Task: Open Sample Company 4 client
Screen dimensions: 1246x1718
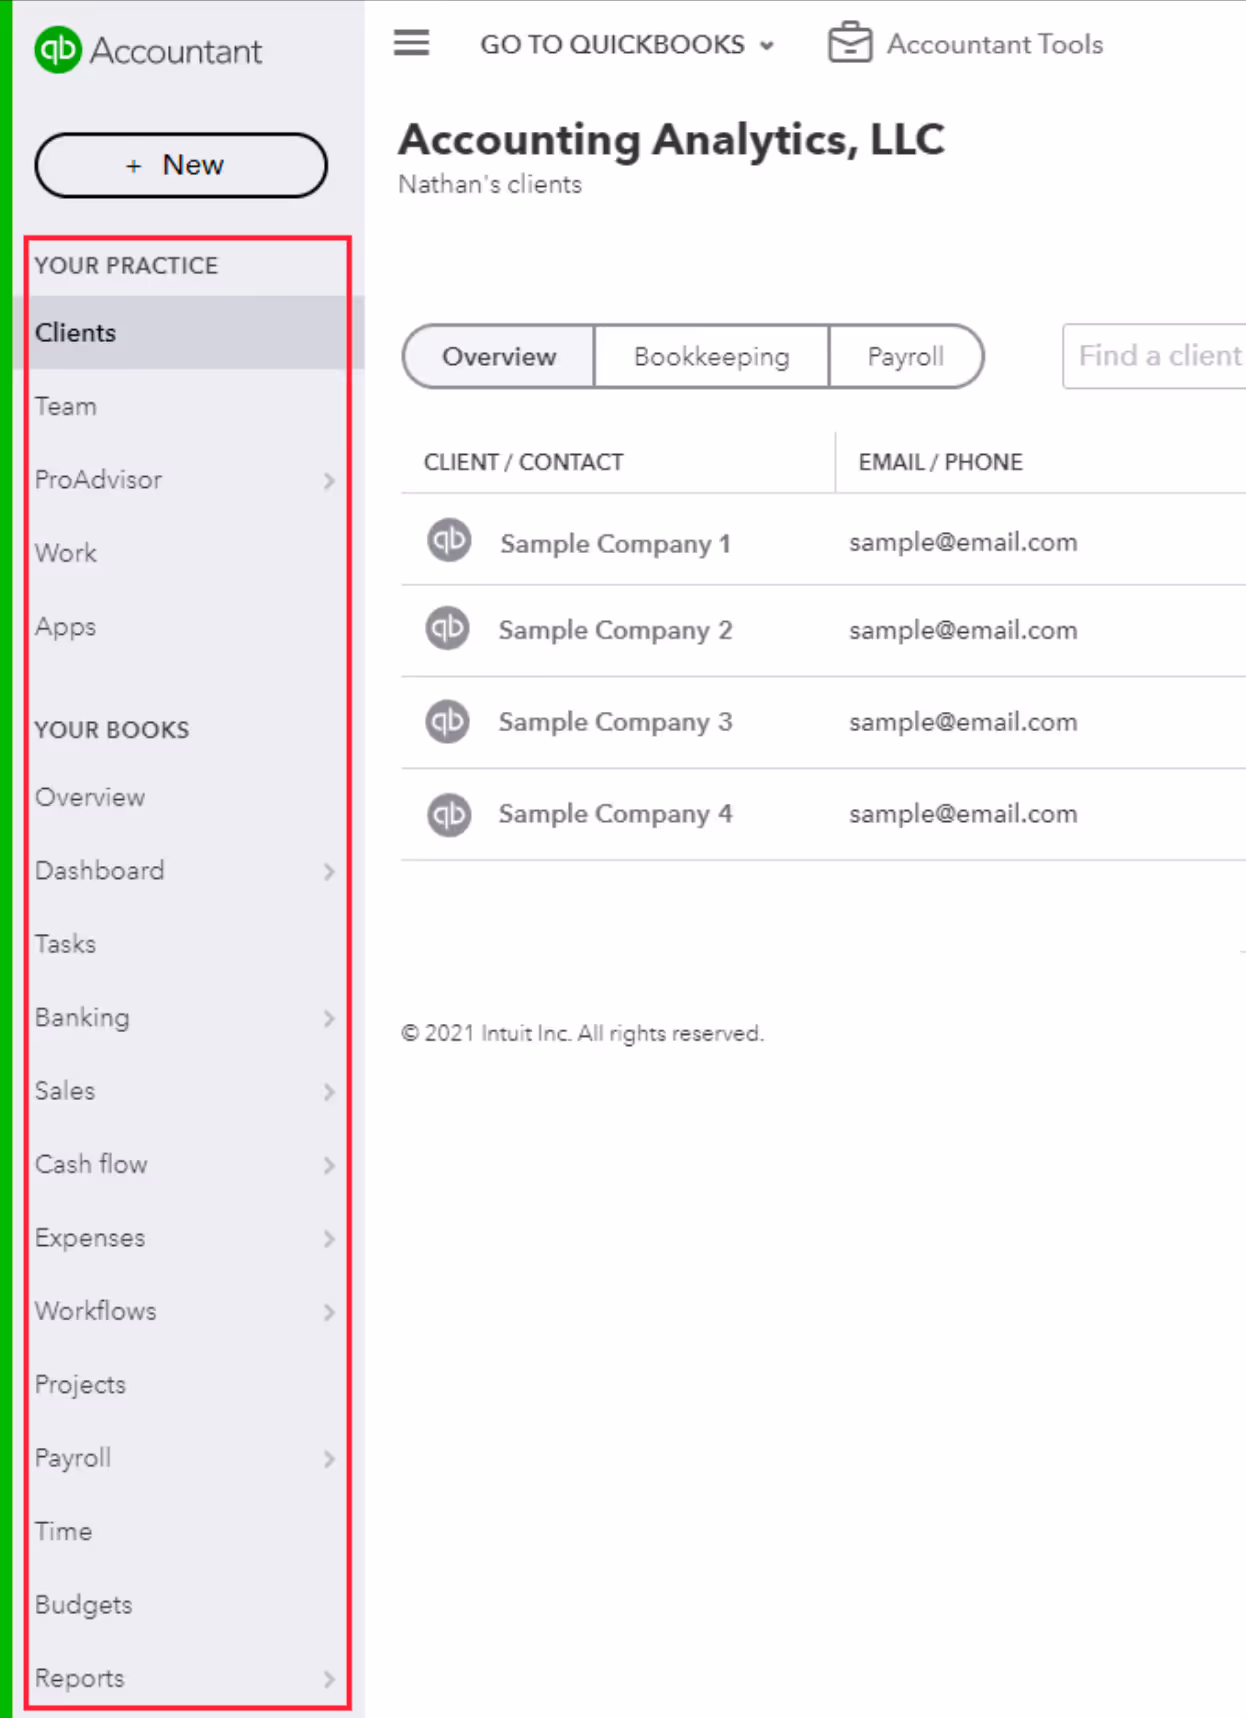Action: coord(615,814)
